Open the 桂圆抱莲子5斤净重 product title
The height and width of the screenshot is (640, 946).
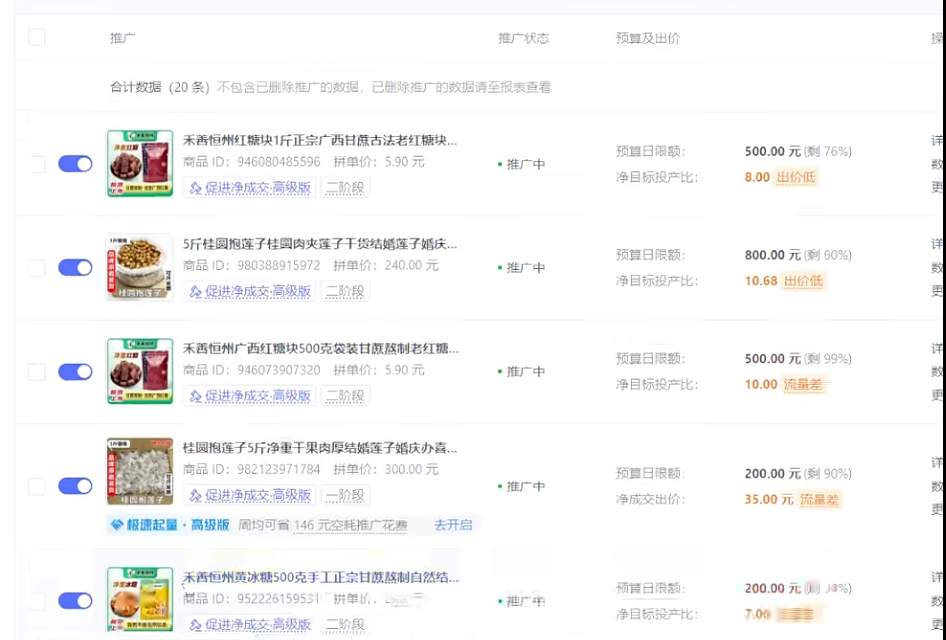click(x=320, y=448)
